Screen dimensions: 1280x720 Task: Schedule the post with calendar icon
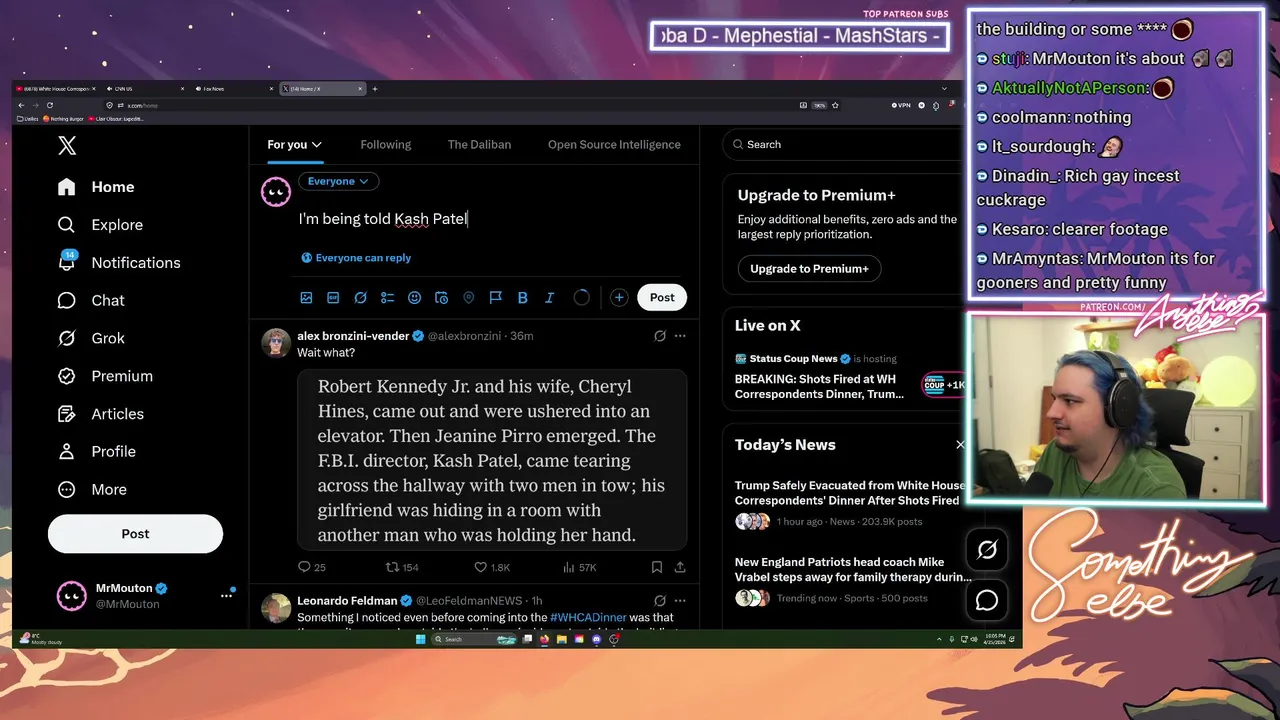pos(441,298)
